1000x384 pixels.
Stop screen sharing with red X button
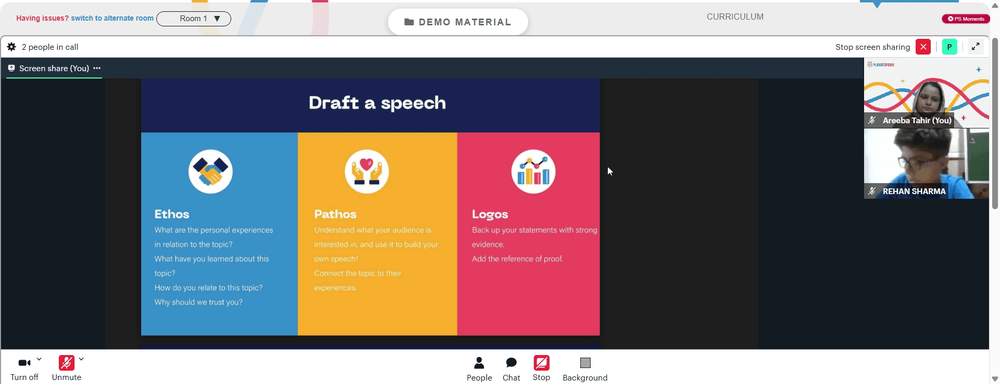tap(923, 47)
